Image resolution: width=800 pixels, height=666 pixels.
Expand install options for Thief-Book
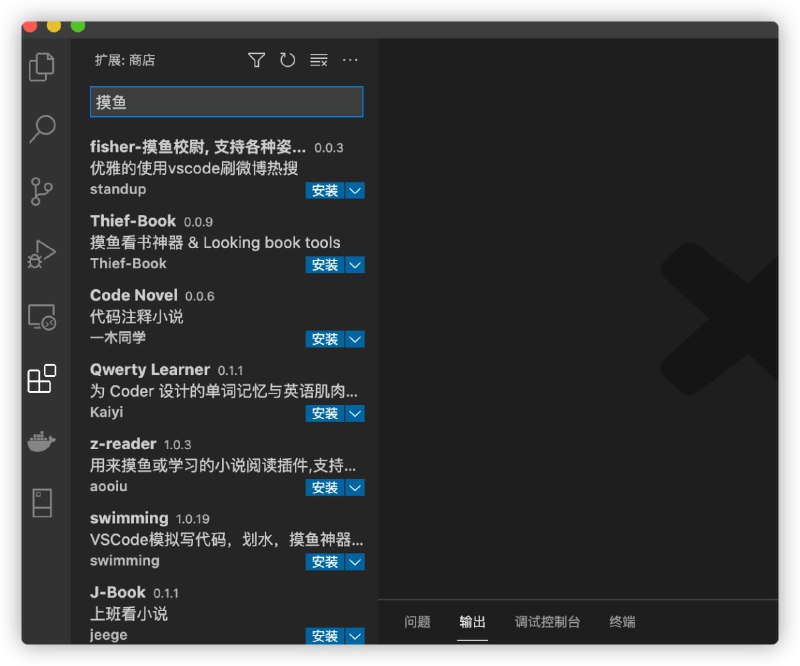(355, 265)
